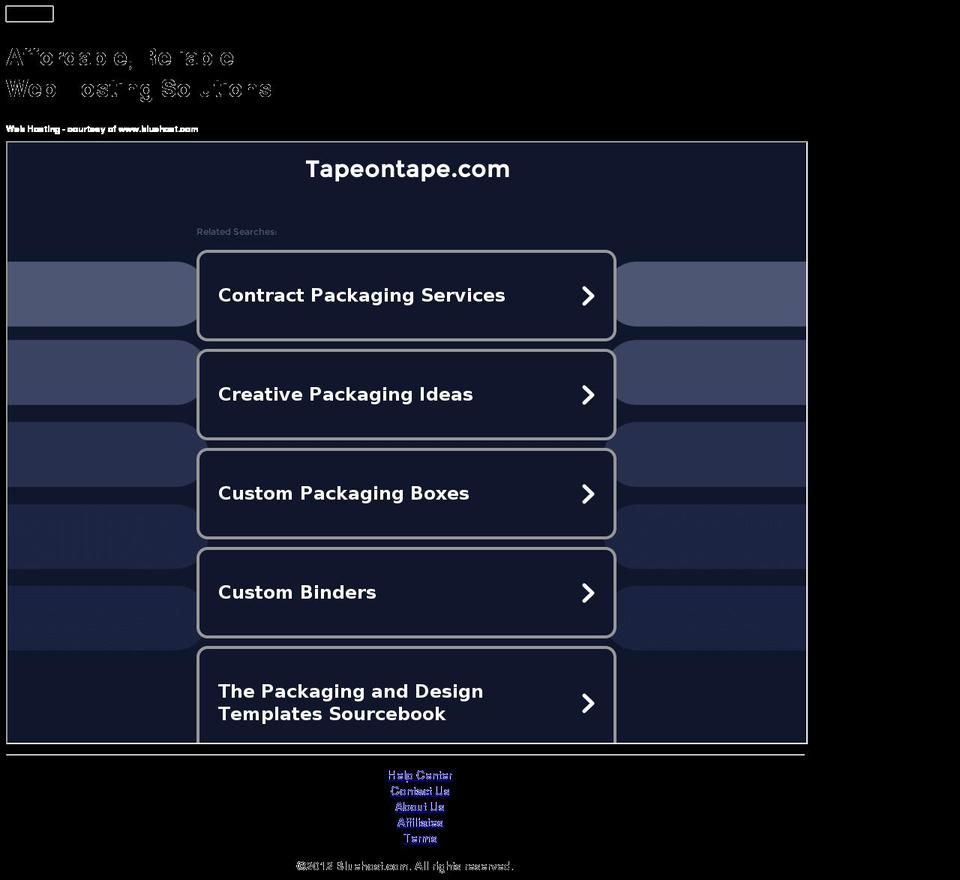Open The Packaging and Design Templates Sourcebook
This screenshot has height=880, width=960.
pos(406,695)
